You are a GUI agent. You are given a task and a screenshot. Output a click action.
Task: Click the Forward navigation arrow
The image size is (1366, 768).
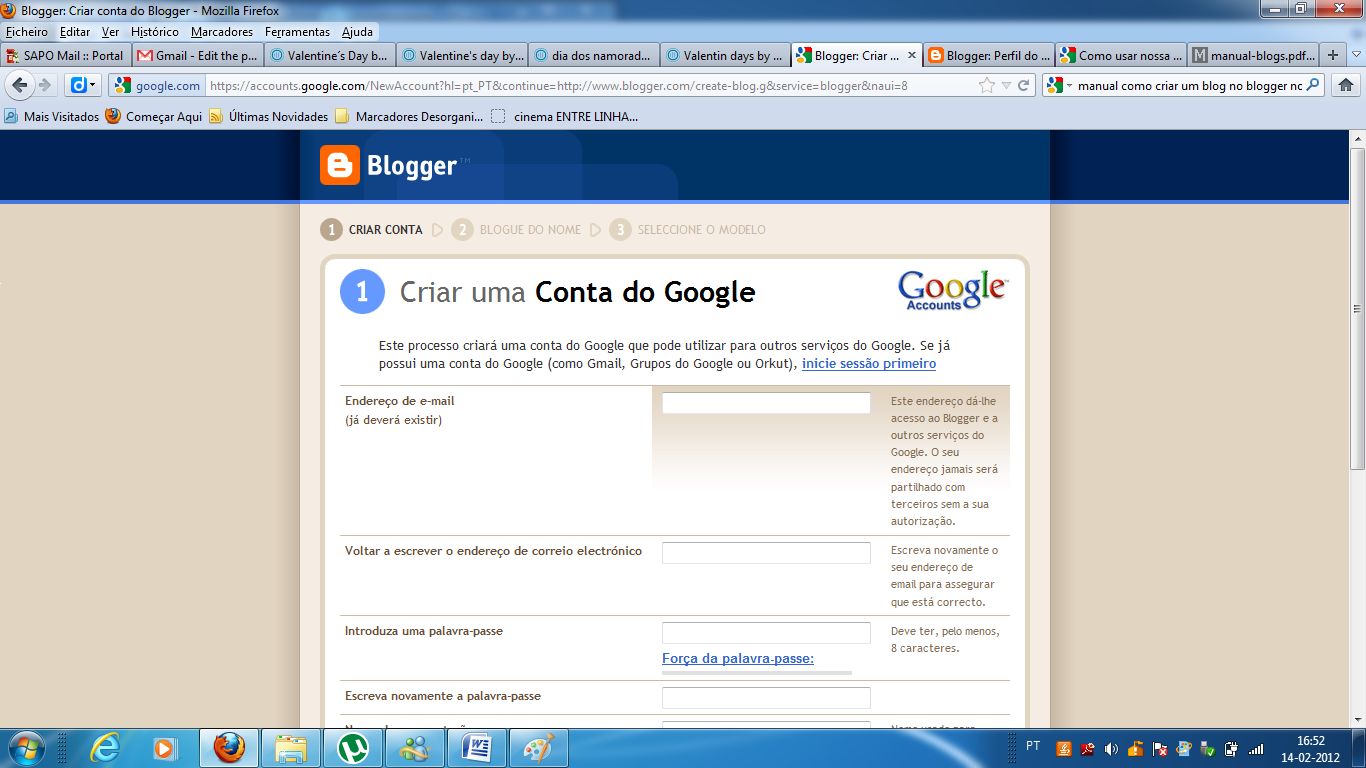44,85
